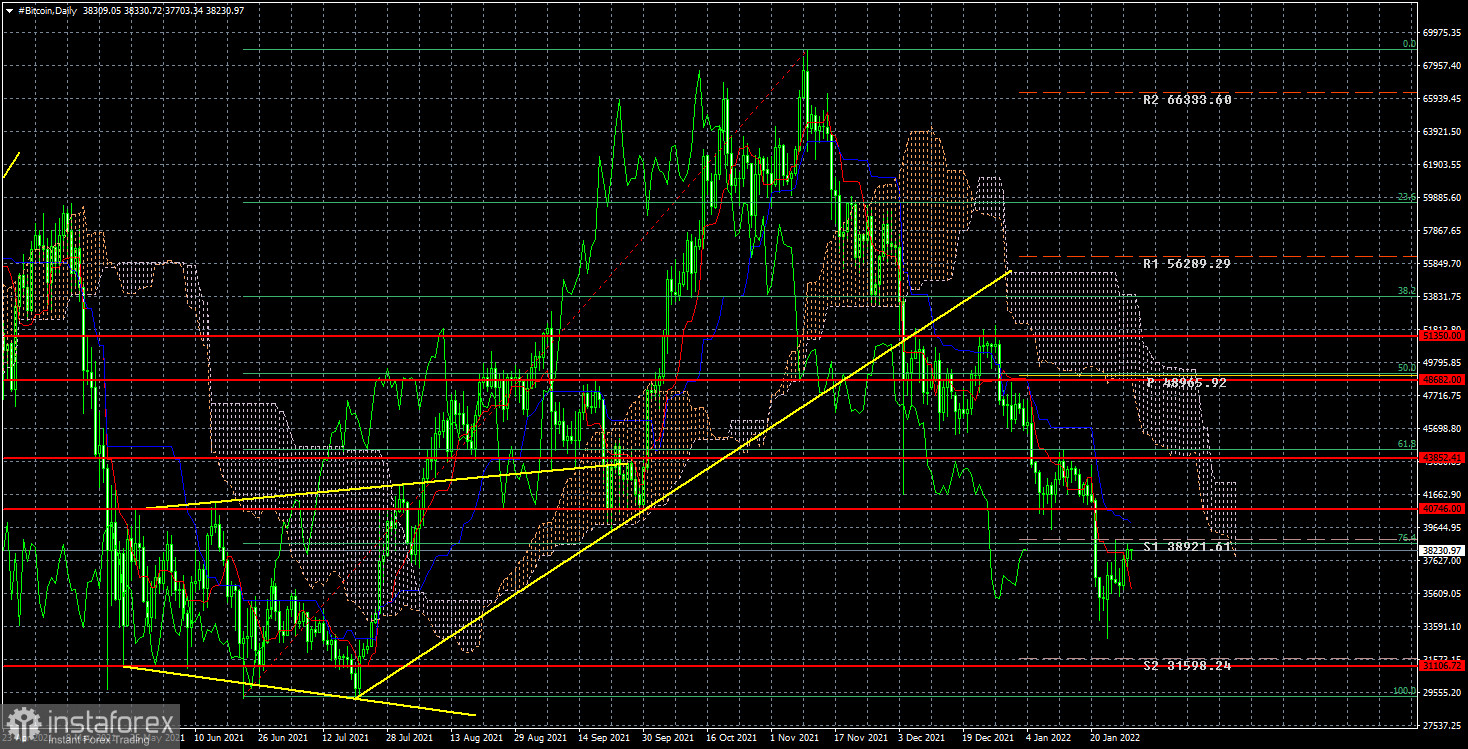Viewport: 1468px width, 749px height.
Task: Click 47716.76 on the price axis
Action: (1442, 396)
